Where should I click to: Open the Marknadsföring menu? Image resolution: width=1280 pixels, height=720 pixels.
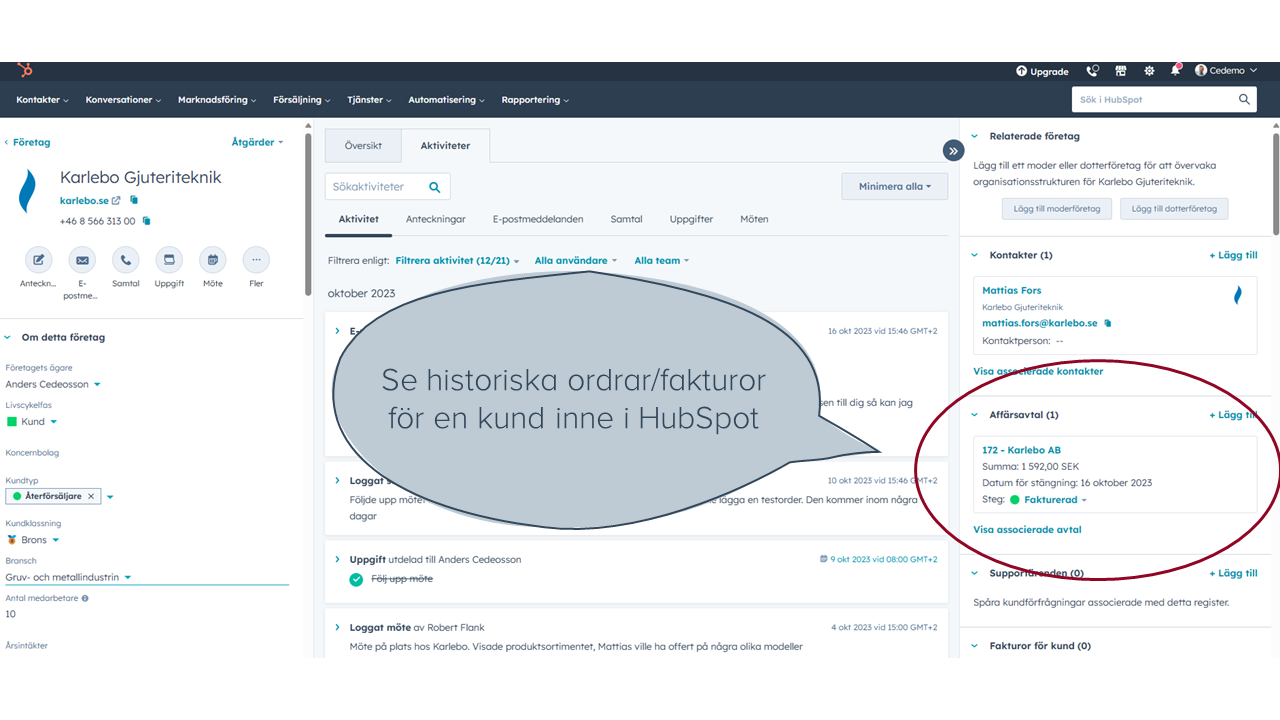pos(217,100)
